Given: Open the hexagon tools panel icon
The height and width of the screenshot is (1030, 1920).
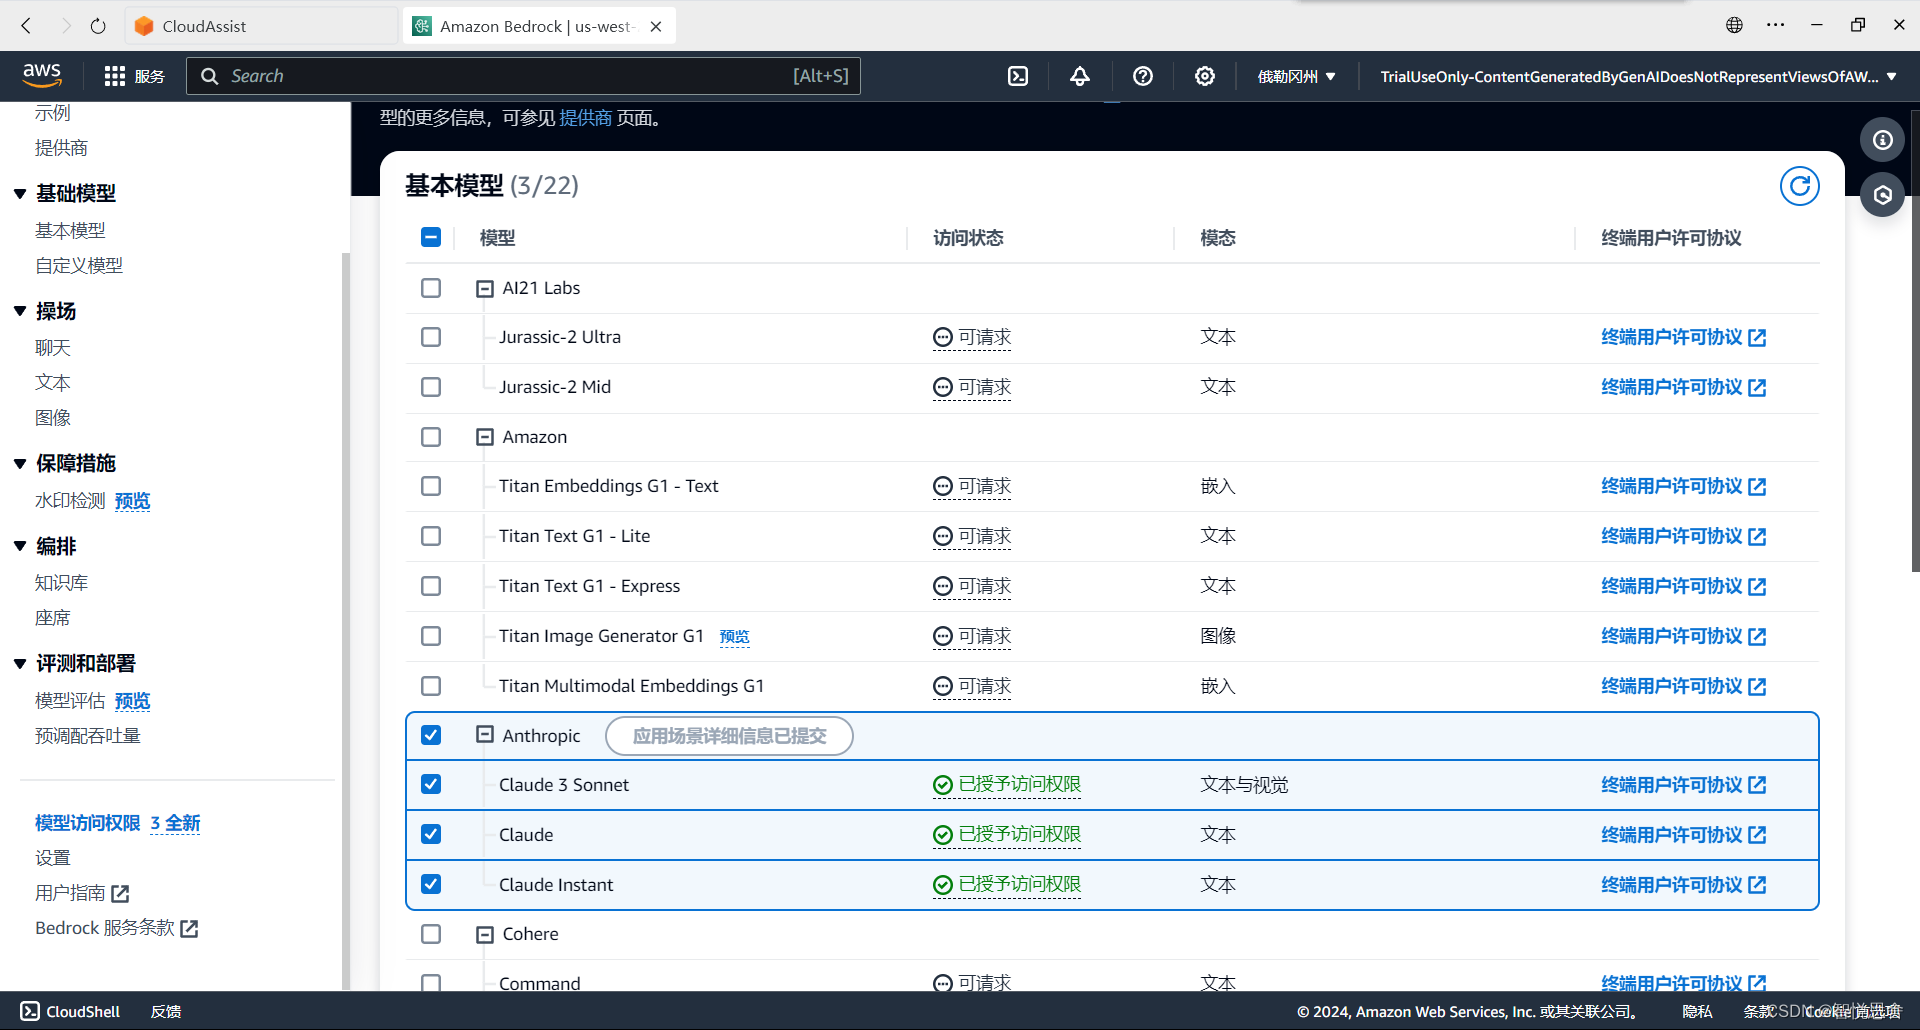Looking at the screenshot, I should pyautogui.click(x=1882, y=195).
